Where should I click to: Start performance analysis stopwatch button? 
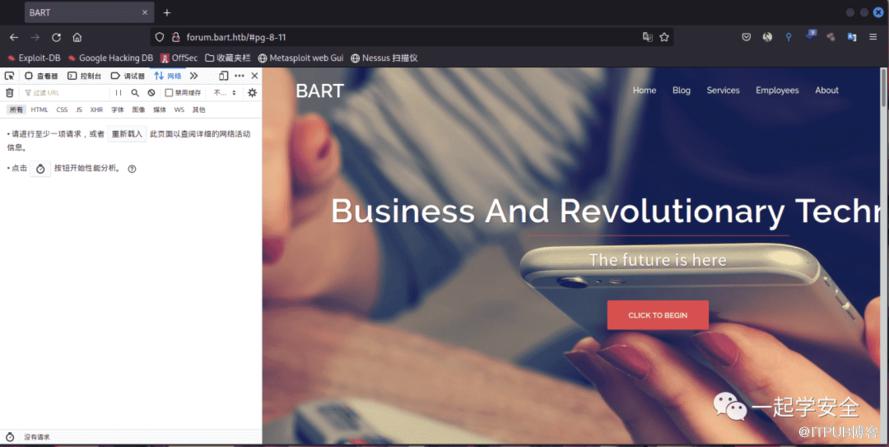[40, 168]
